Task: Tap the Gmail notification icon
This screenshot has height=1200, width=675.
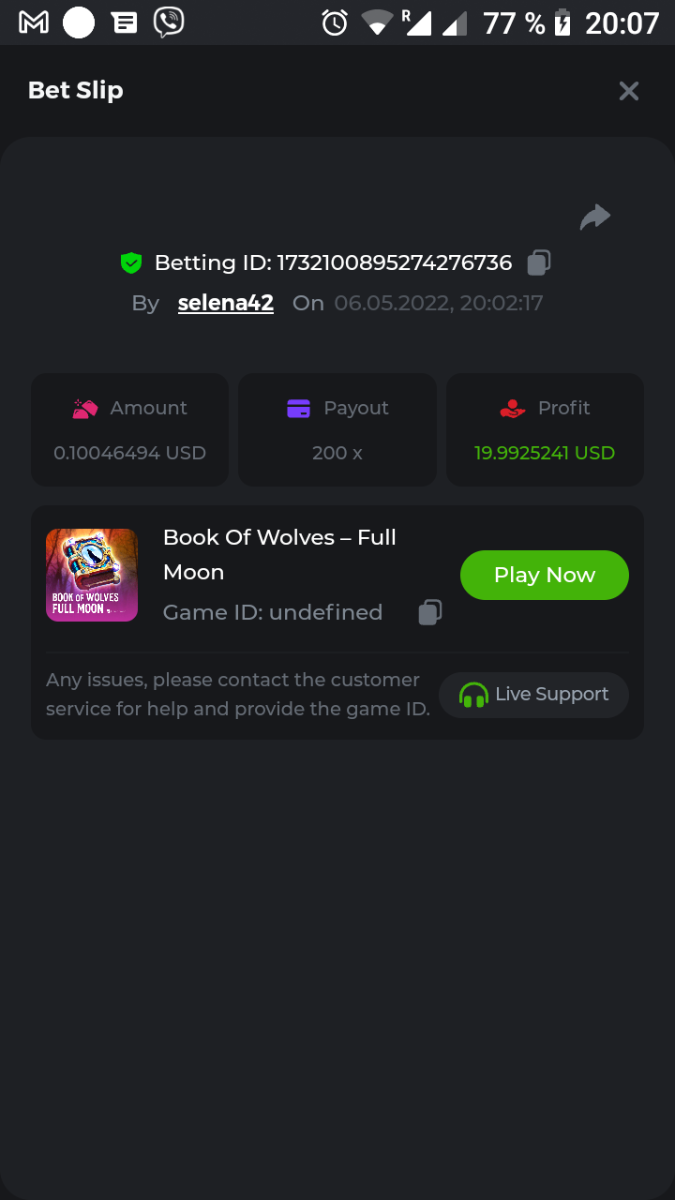Action: (34, 22)
